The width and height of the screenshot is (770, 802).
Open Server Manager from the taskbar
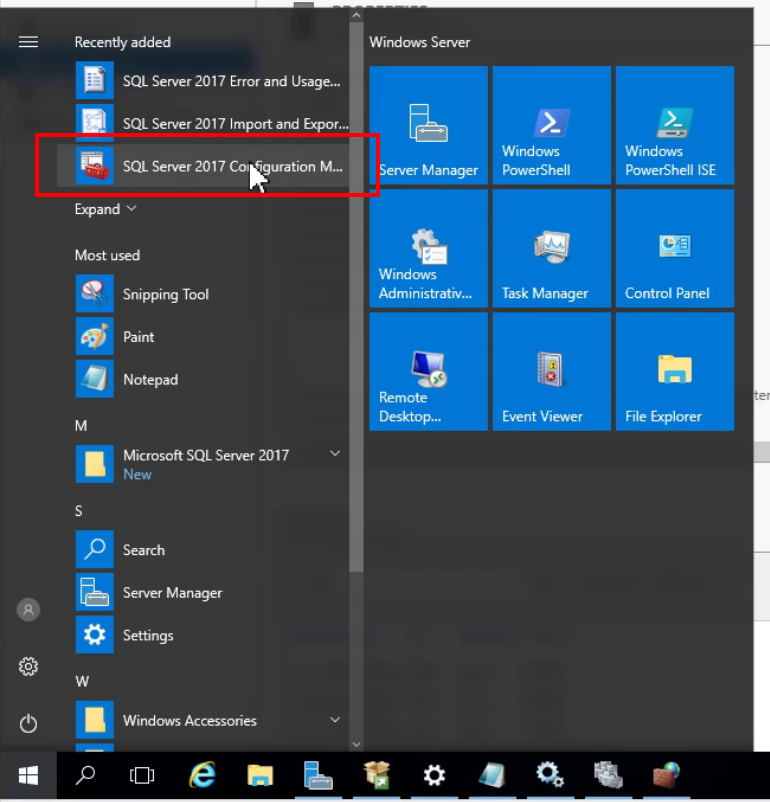point(318,775)
